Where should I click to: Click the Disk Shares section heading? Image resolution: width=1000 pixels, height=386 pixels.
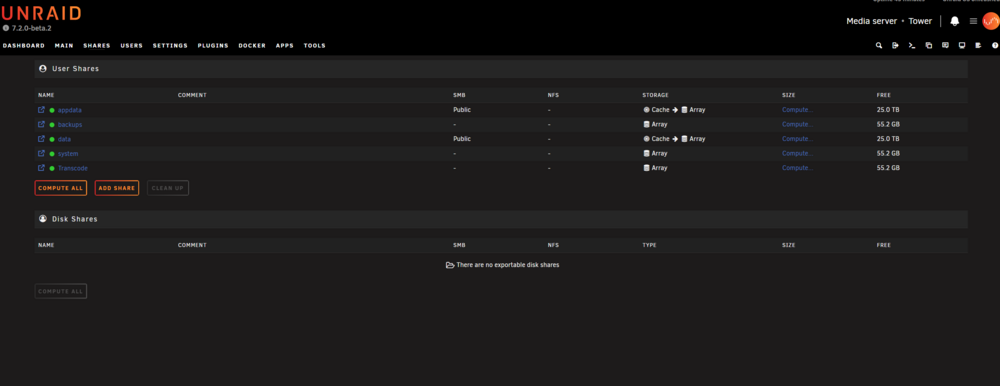click(75, 219)
